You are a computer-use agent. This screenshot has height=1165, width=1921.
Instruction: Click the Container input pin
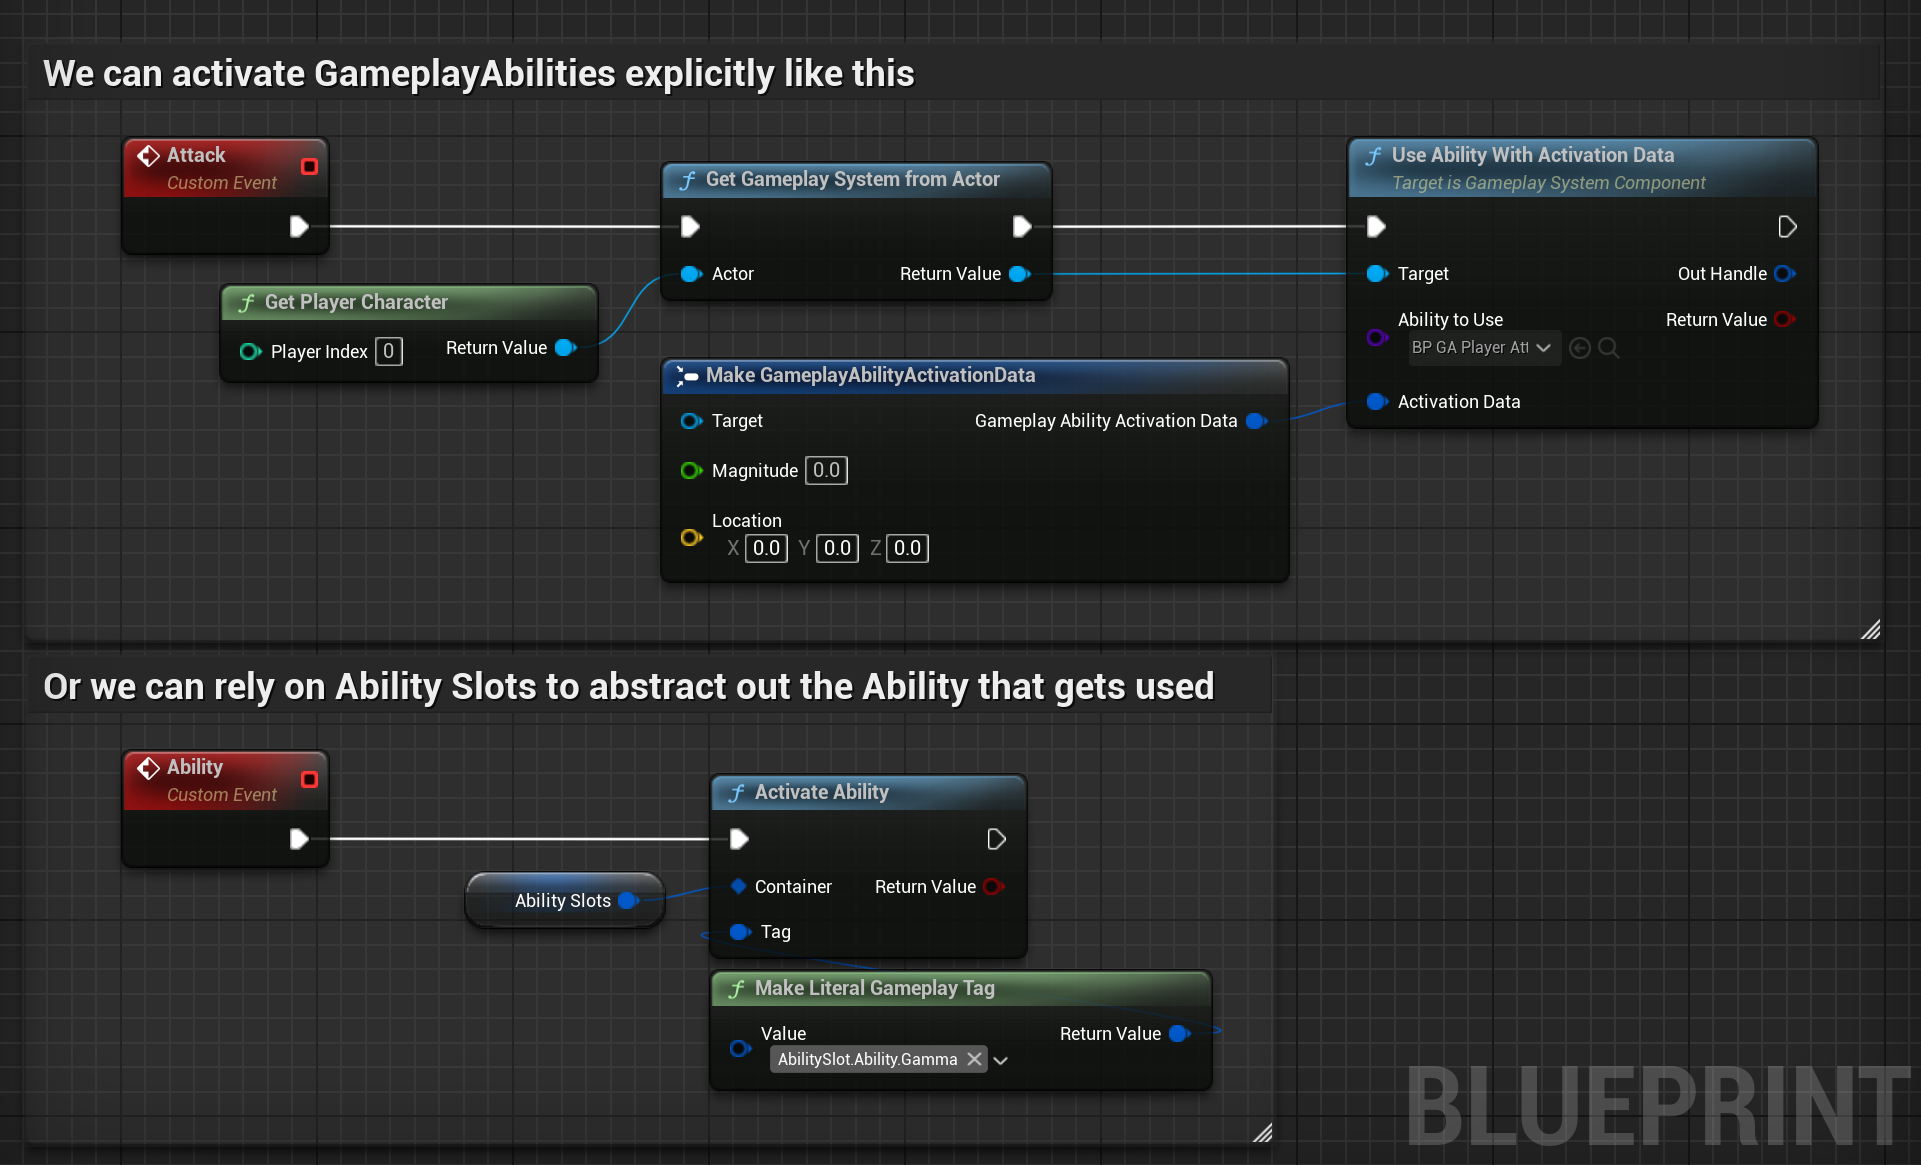(739, 886)
